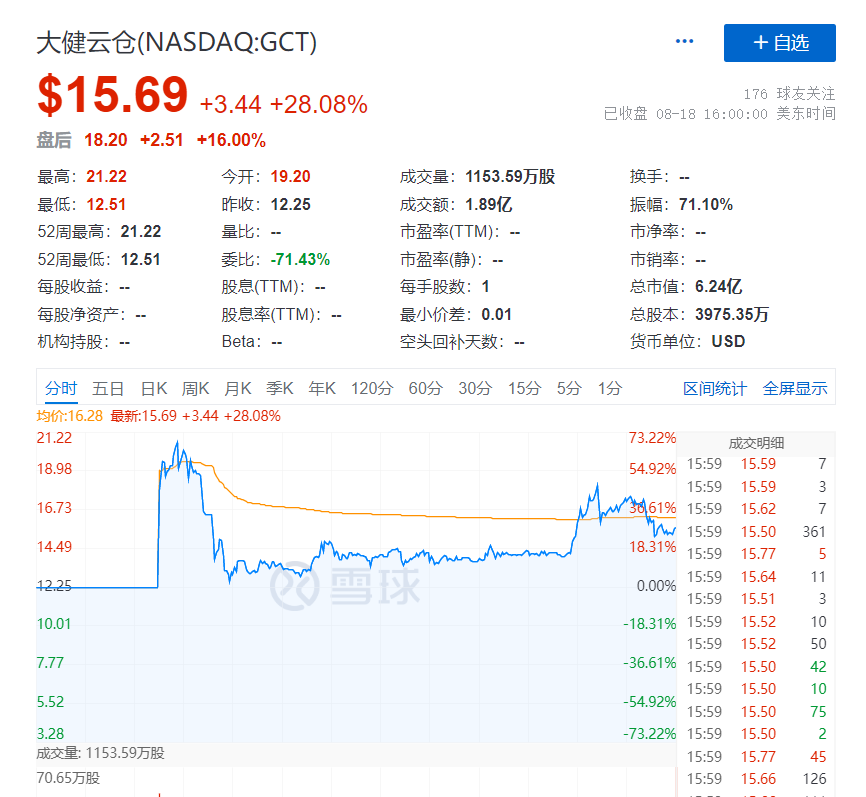Select the 15.51 trade row
This screenshot has width=866, height=797.
756,599
